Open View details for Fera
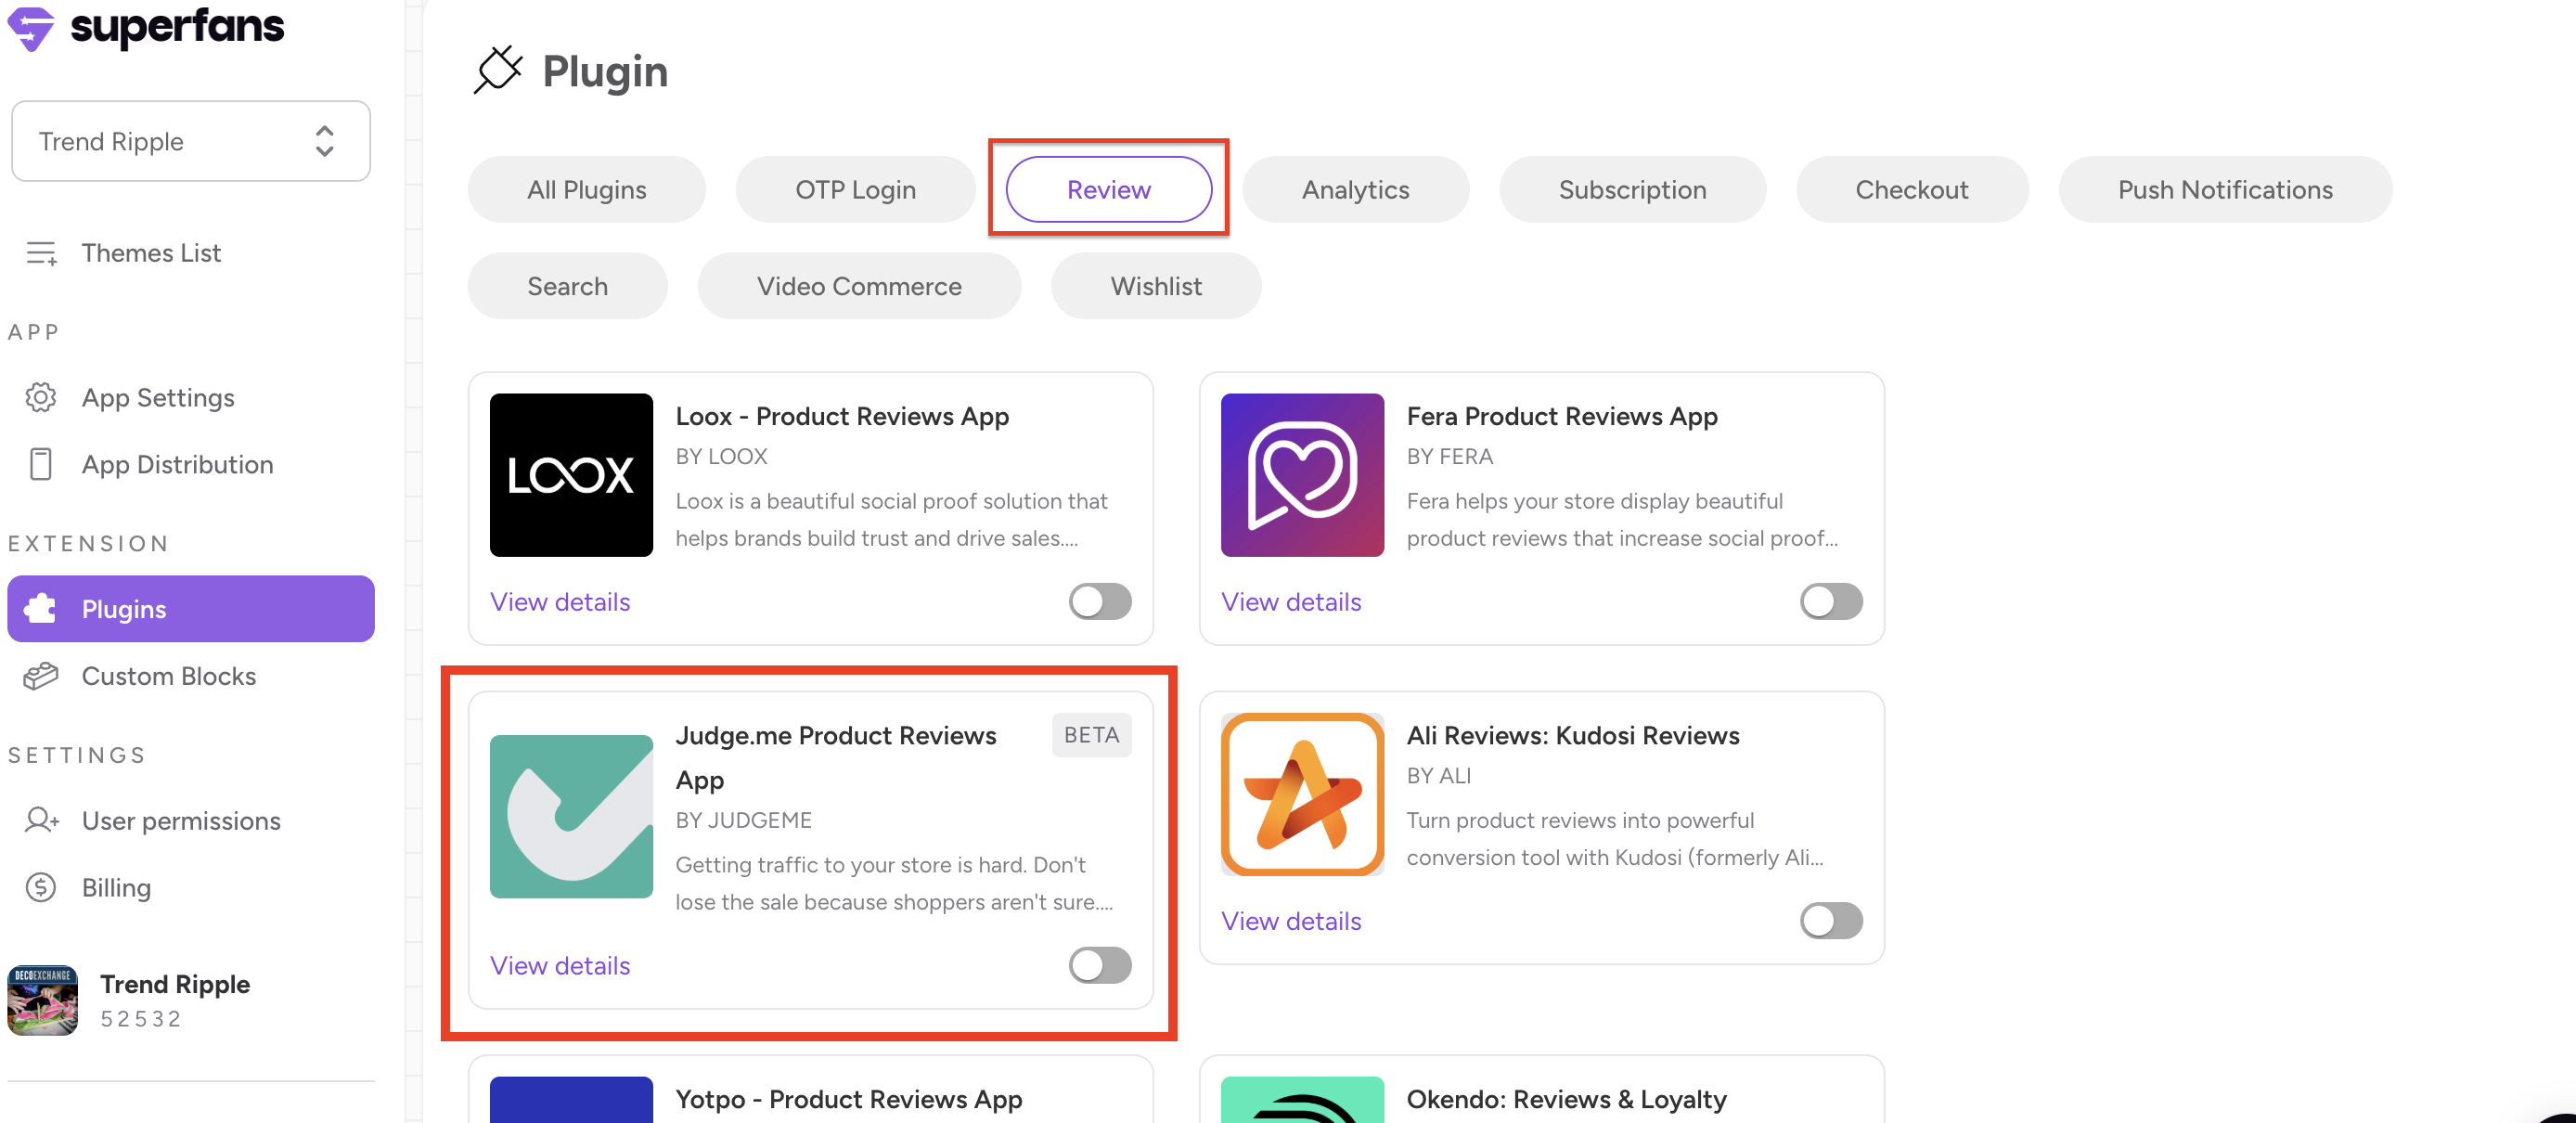Screen dimensions: 2576x1123 pos(1290,601)
